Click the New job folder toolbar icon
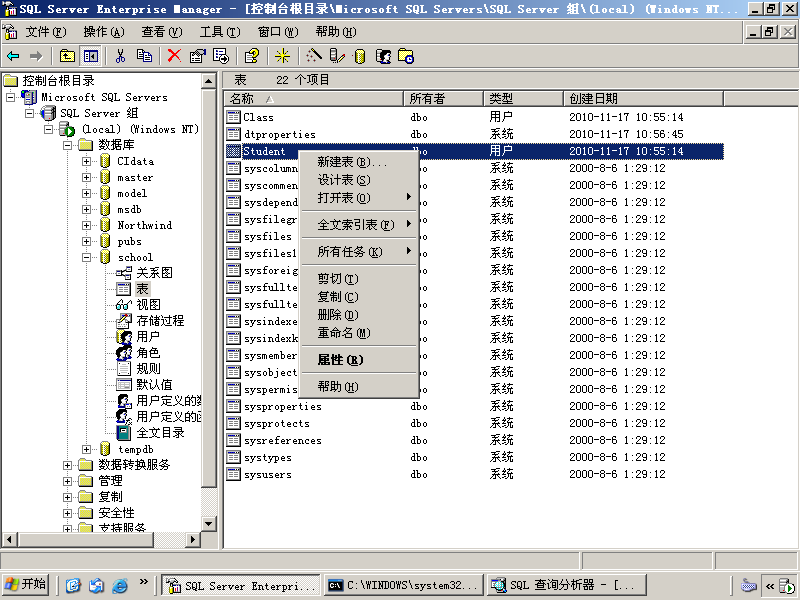The height and width of the screenshot is (600, 800). [x=406, y=56]
